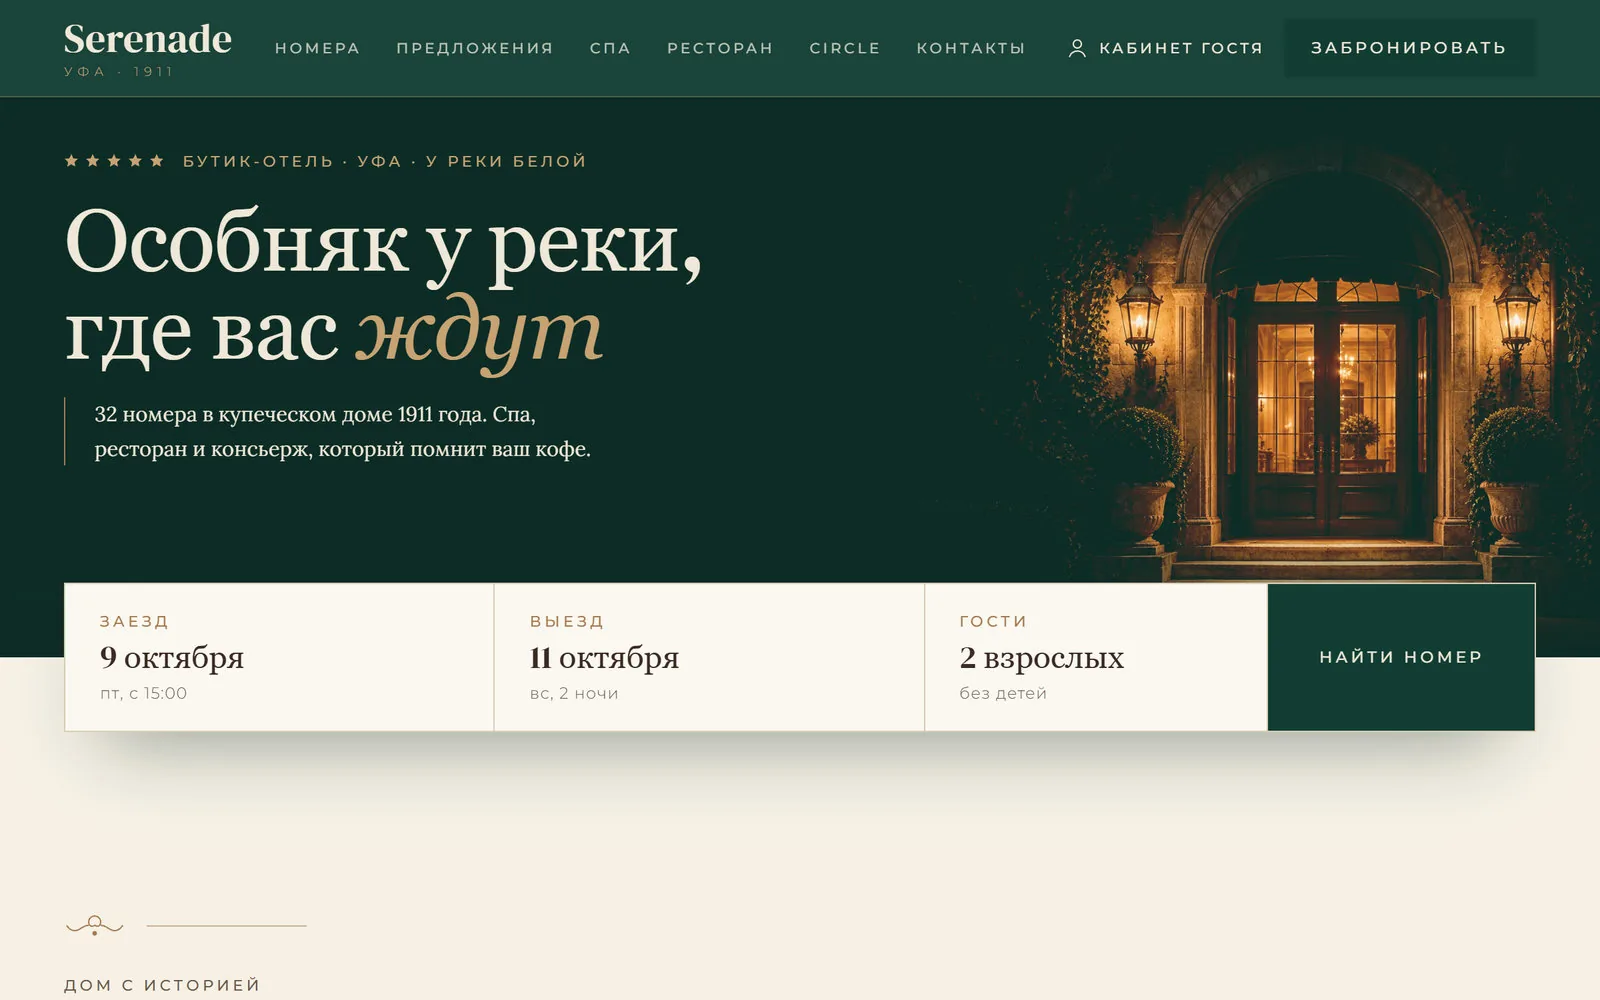Open the Гости guest selector
This screenshot has width=1600, height=1000.
click(x=1096, y=657)
